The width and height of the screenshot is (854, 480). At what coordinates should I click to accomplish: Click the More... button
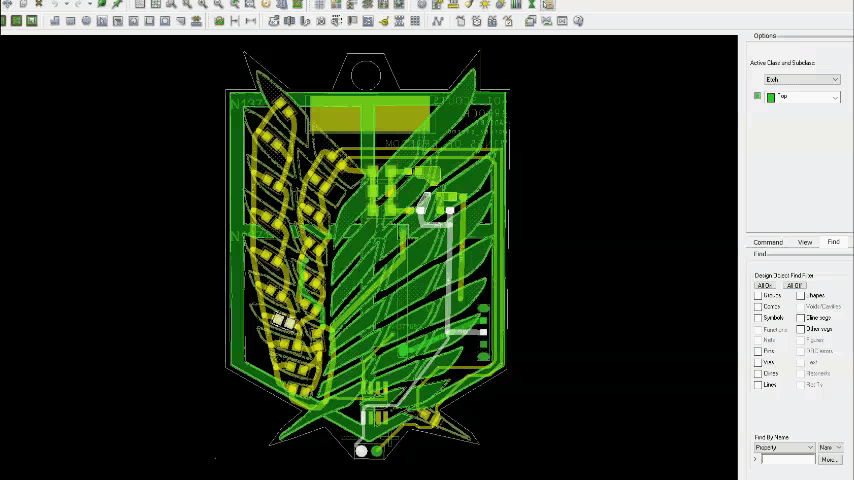829,460
